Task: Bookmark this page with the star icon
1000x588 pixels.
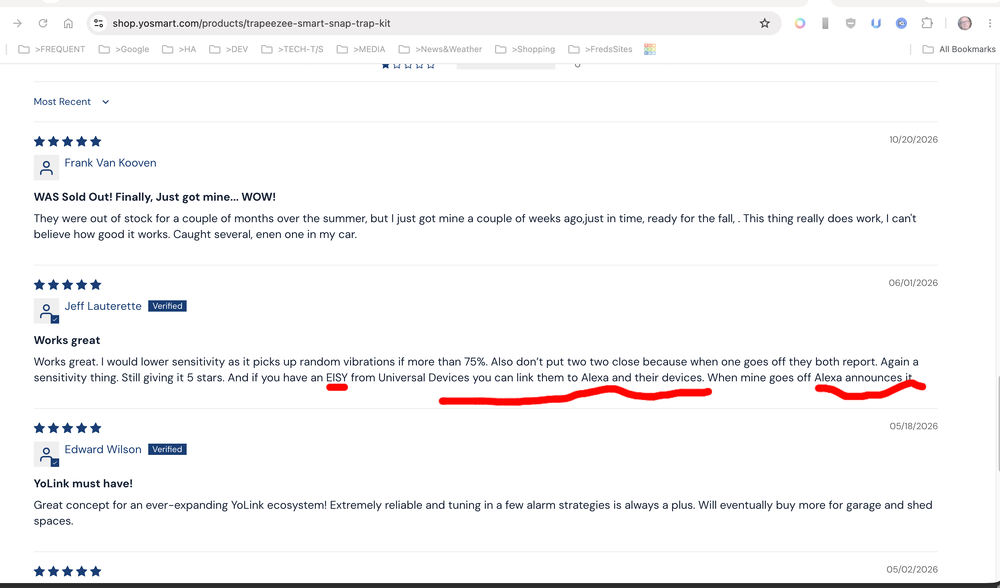Action: [x=765, y=24]
